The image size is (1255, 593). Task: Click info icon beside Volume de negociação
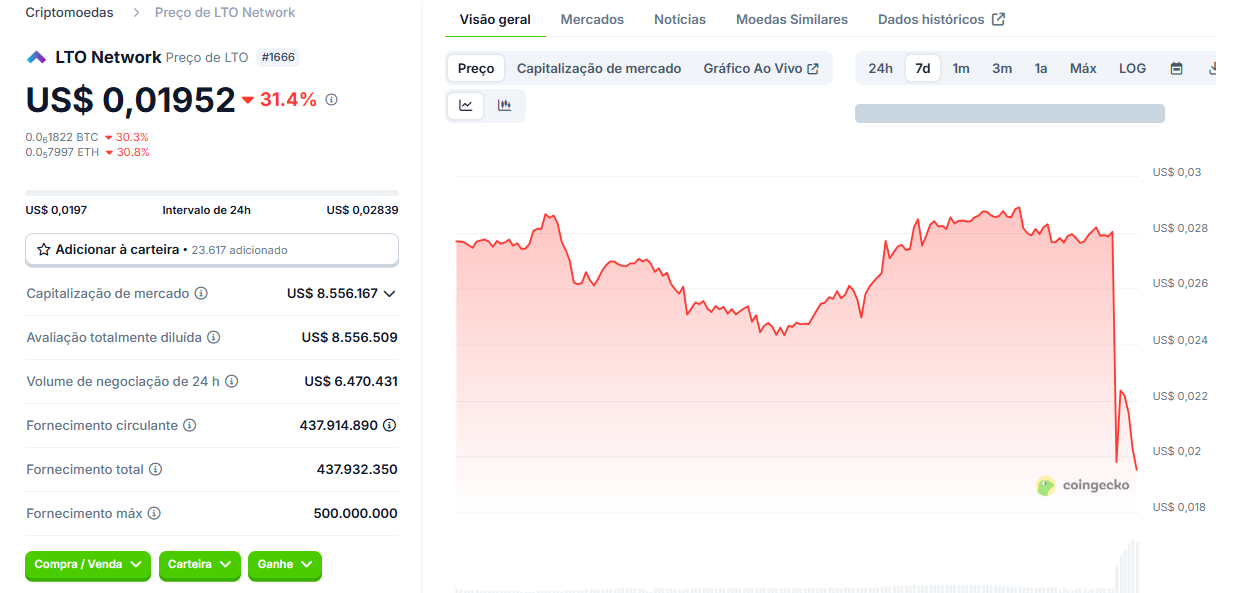point(231,381)
